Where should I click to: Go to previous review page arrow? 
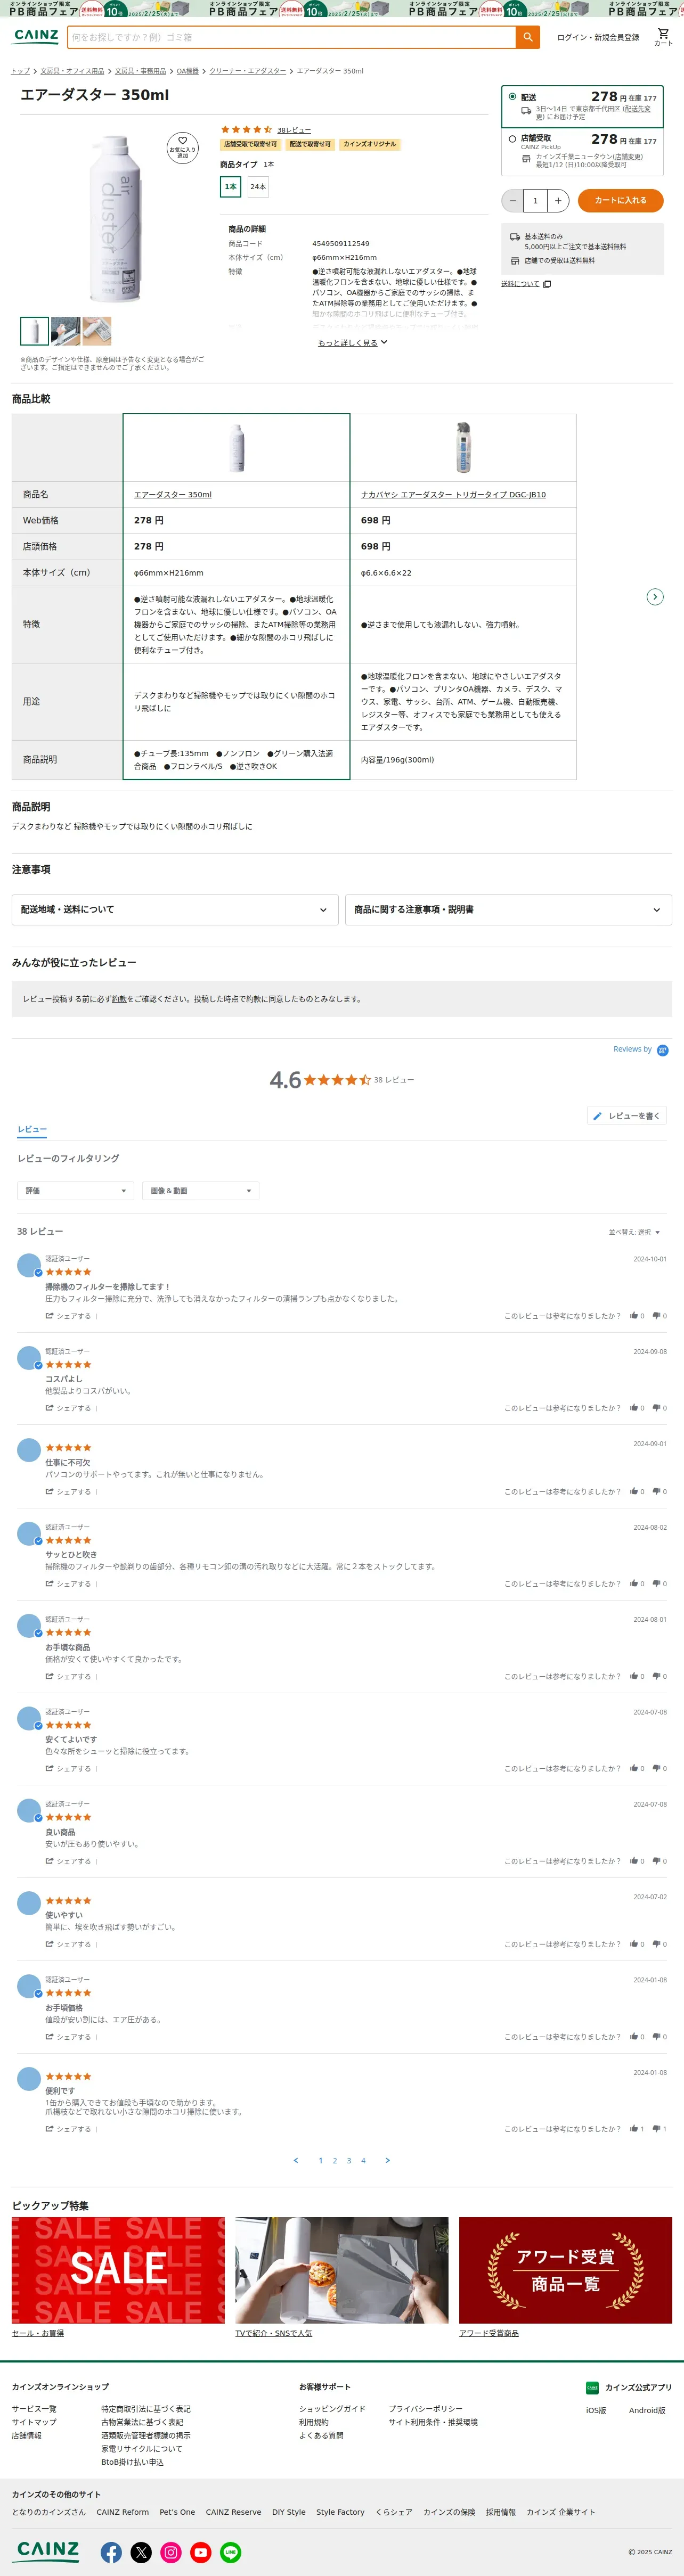[x=296, y=2161]
